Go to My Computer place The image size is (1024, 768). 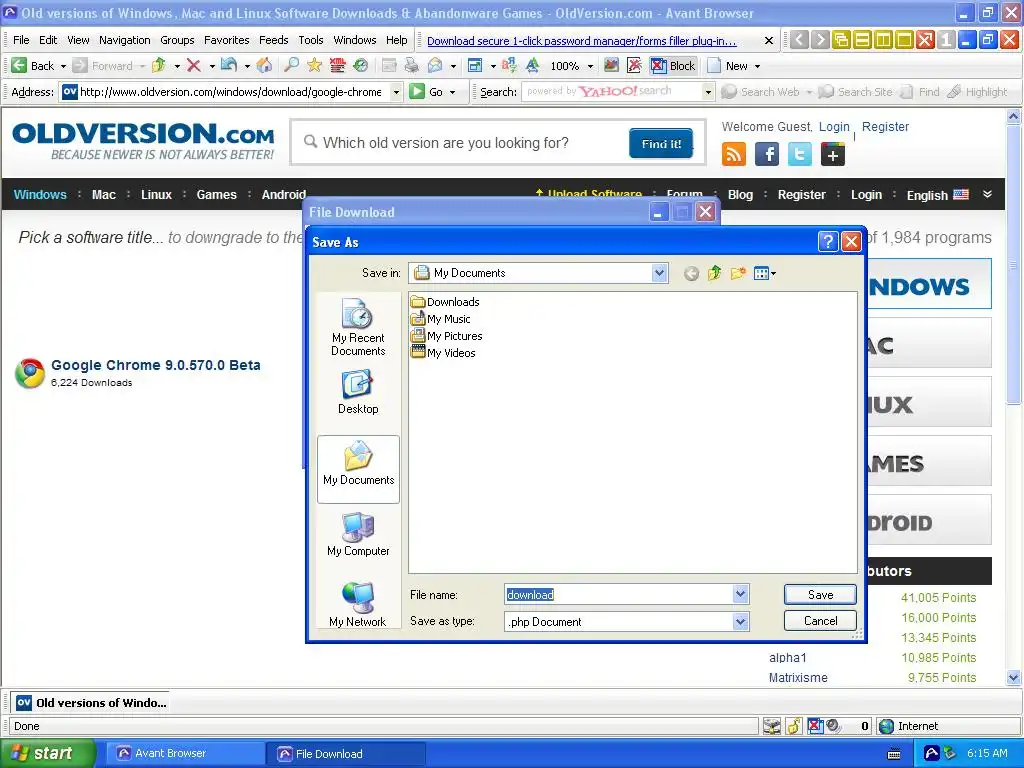358,534
